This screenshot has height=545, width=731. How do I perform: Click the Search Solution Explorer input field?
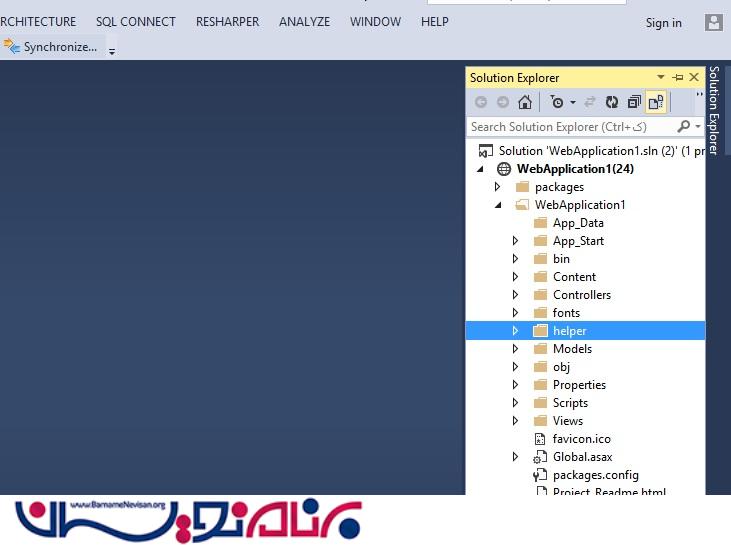(570, 127)
